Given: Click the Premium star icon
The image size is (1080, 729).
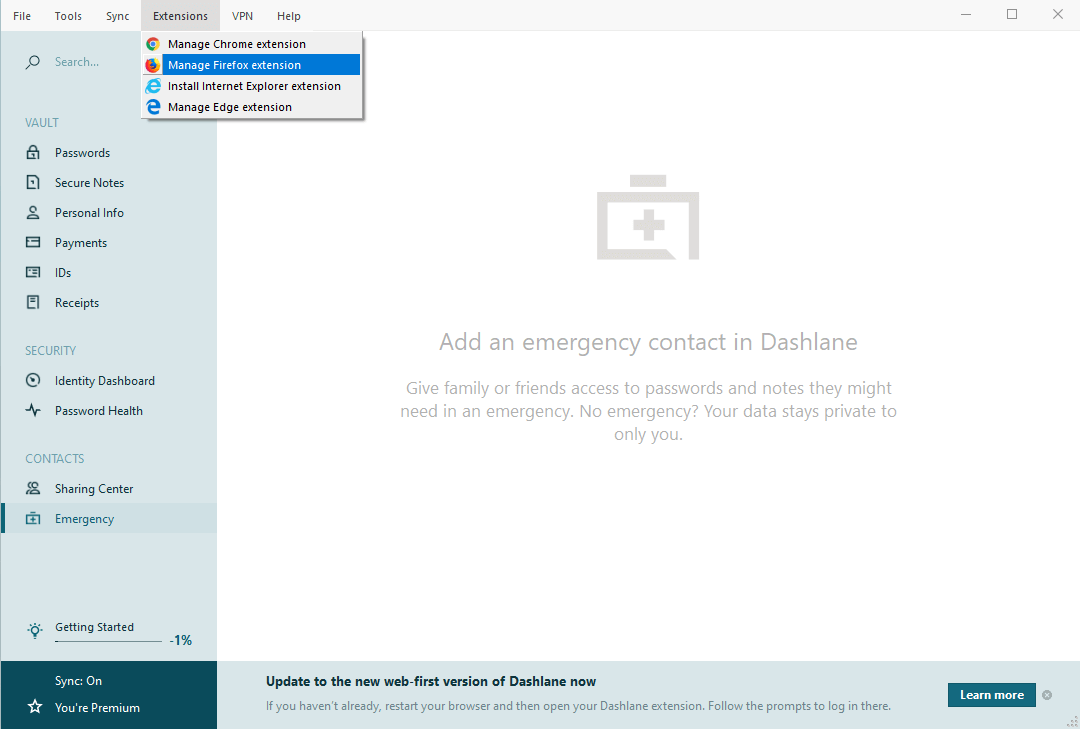Looking at the screenshot, I should 34,706.
